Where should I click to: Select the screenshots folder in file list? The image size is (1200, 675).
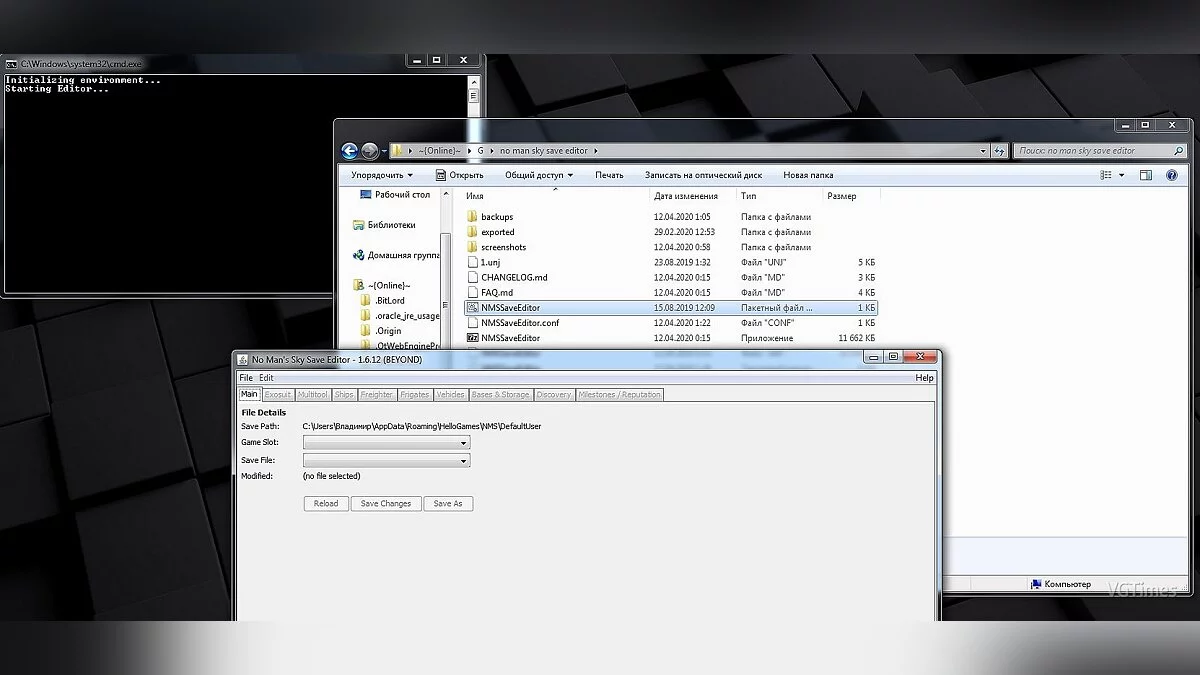[x=503, y=247]
